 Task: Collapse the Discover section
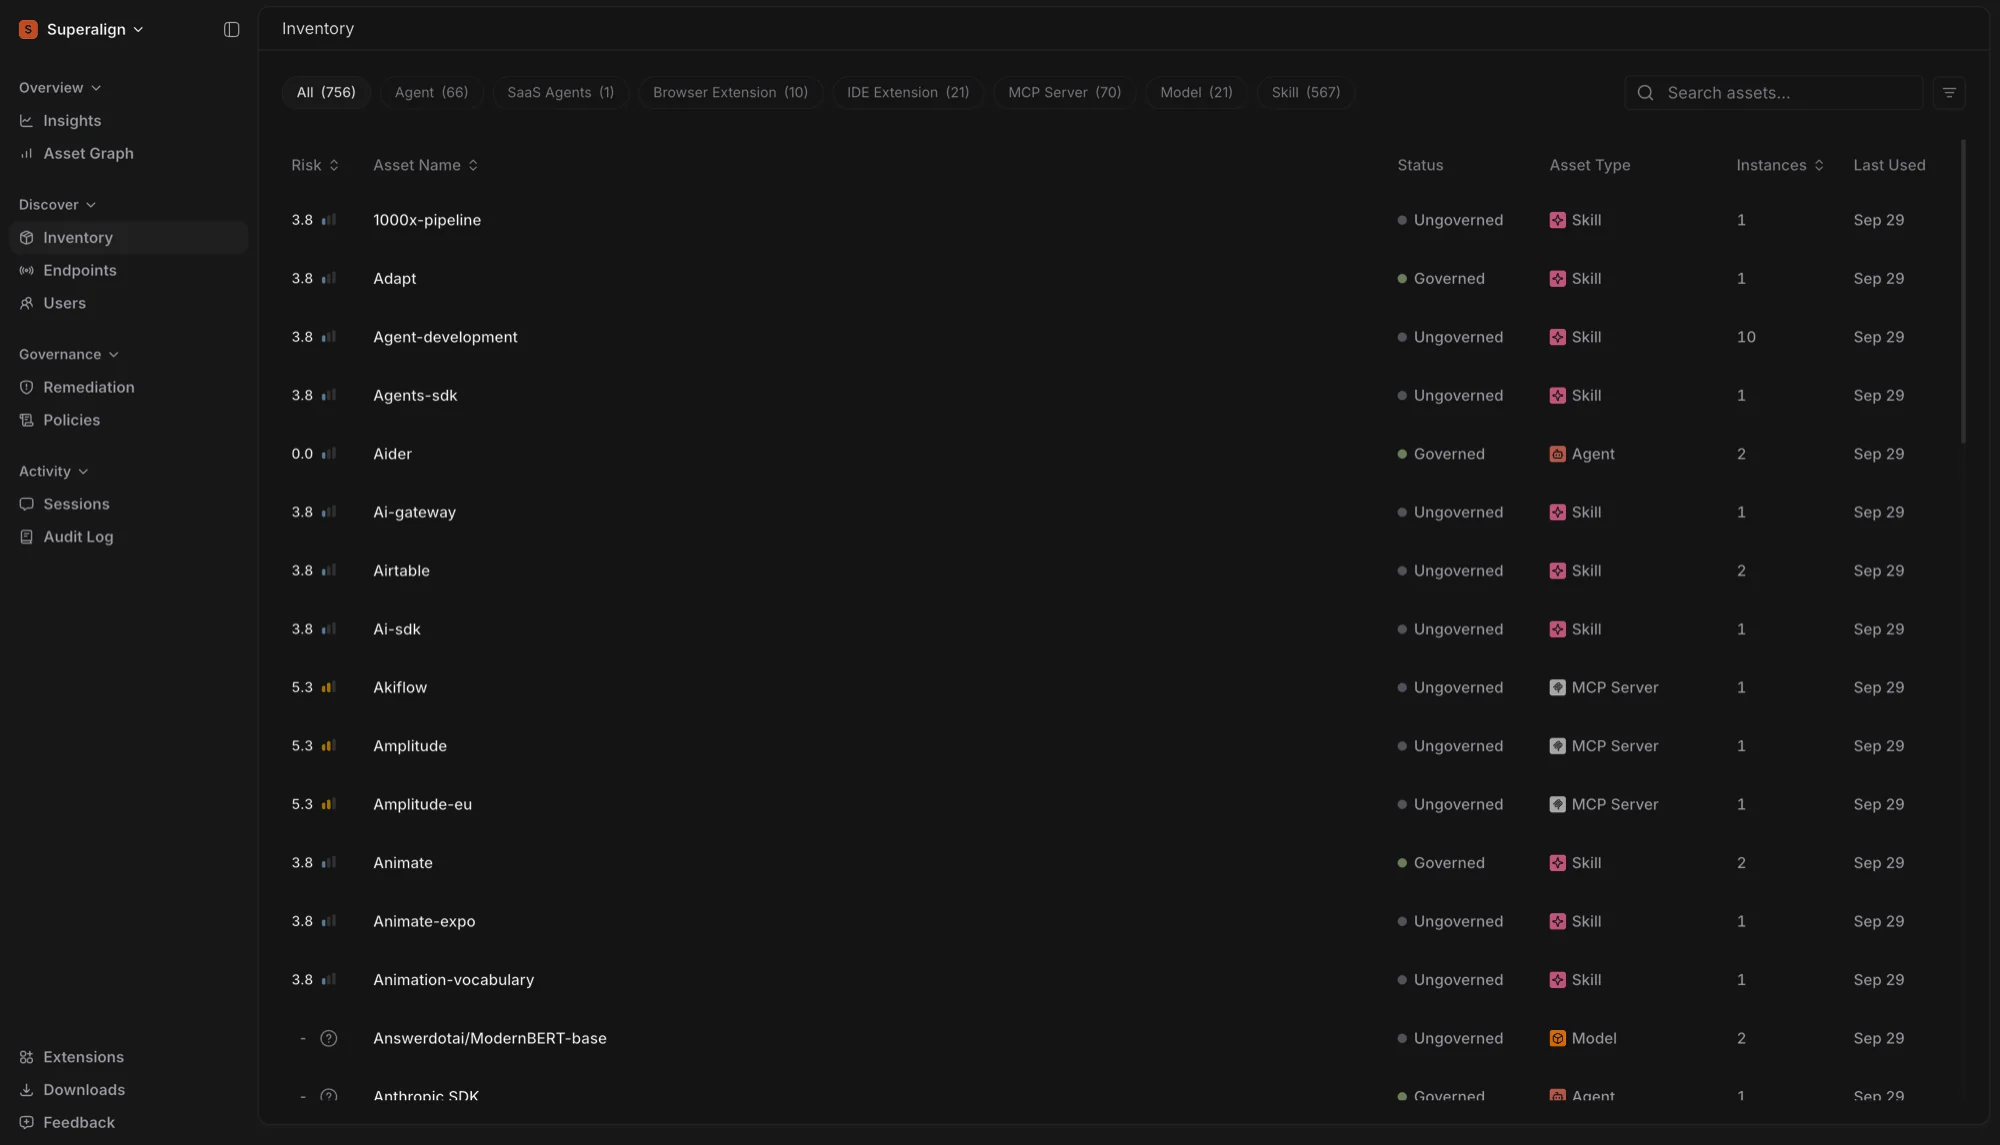57,205
